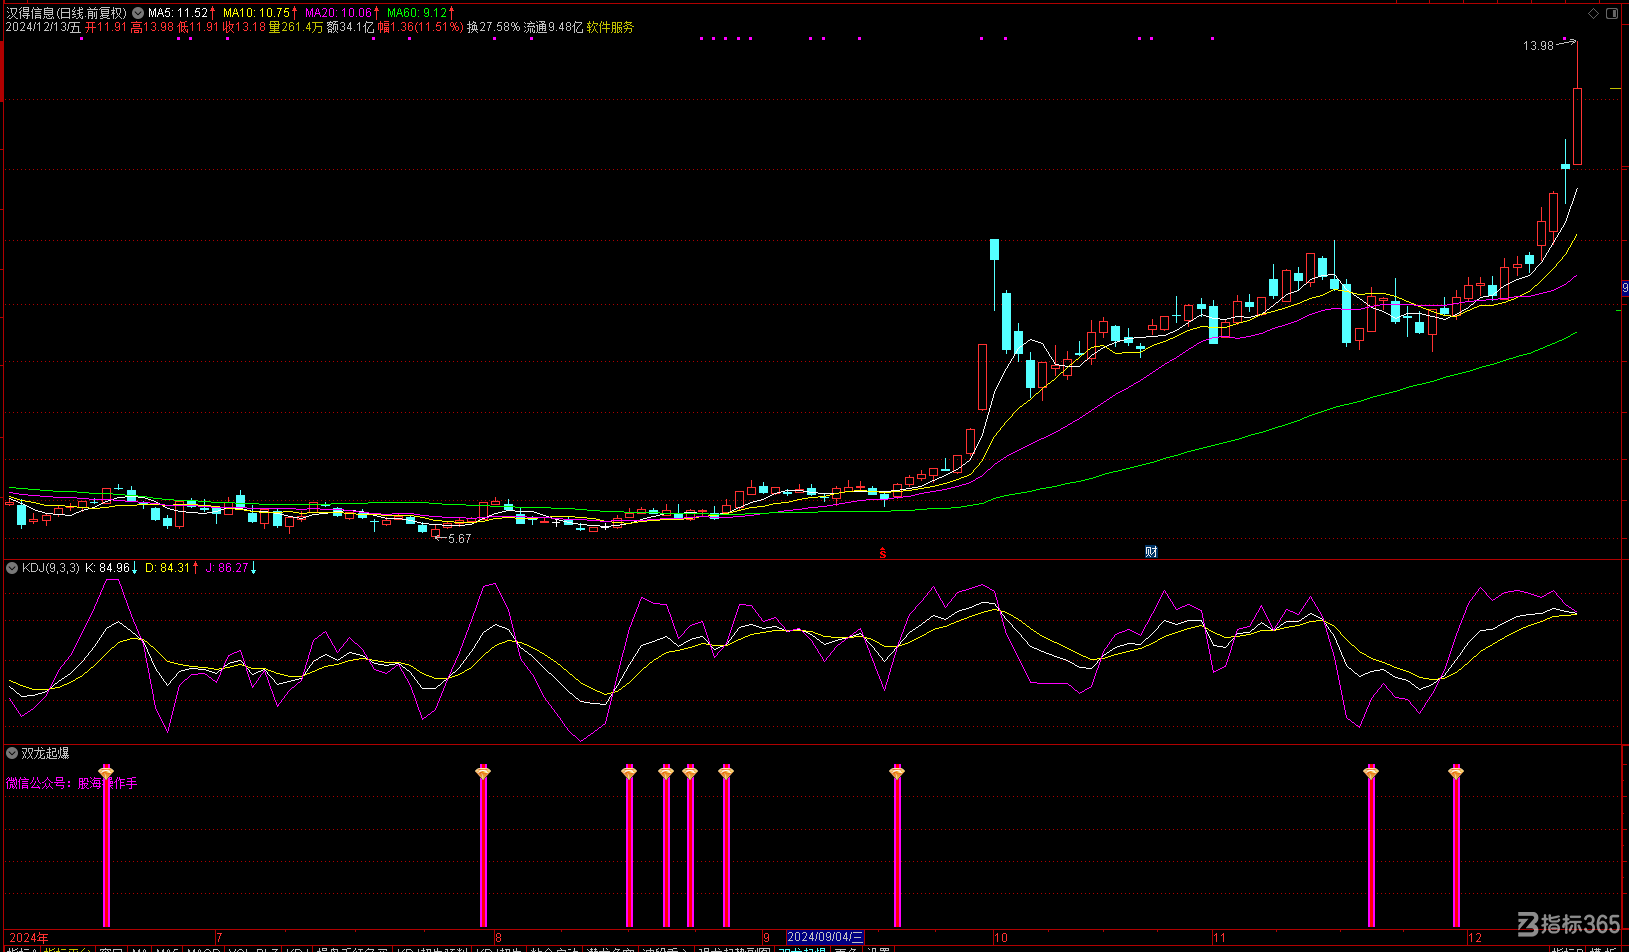Click the 量261.4万 volume value
This screenshot has height=952, width=1629.
[x=296, y=27]
